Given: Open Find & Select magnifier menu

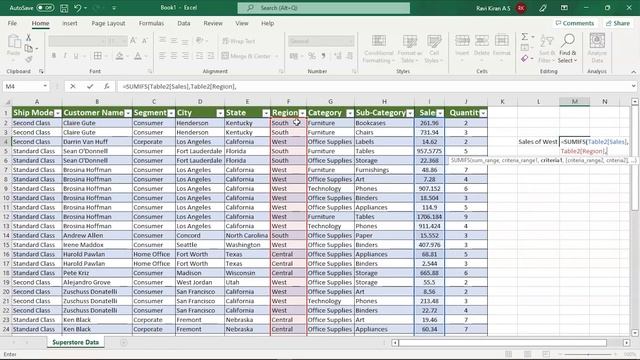Looking at the screenshot, I should pyautogui.click(x=567, y=49).
